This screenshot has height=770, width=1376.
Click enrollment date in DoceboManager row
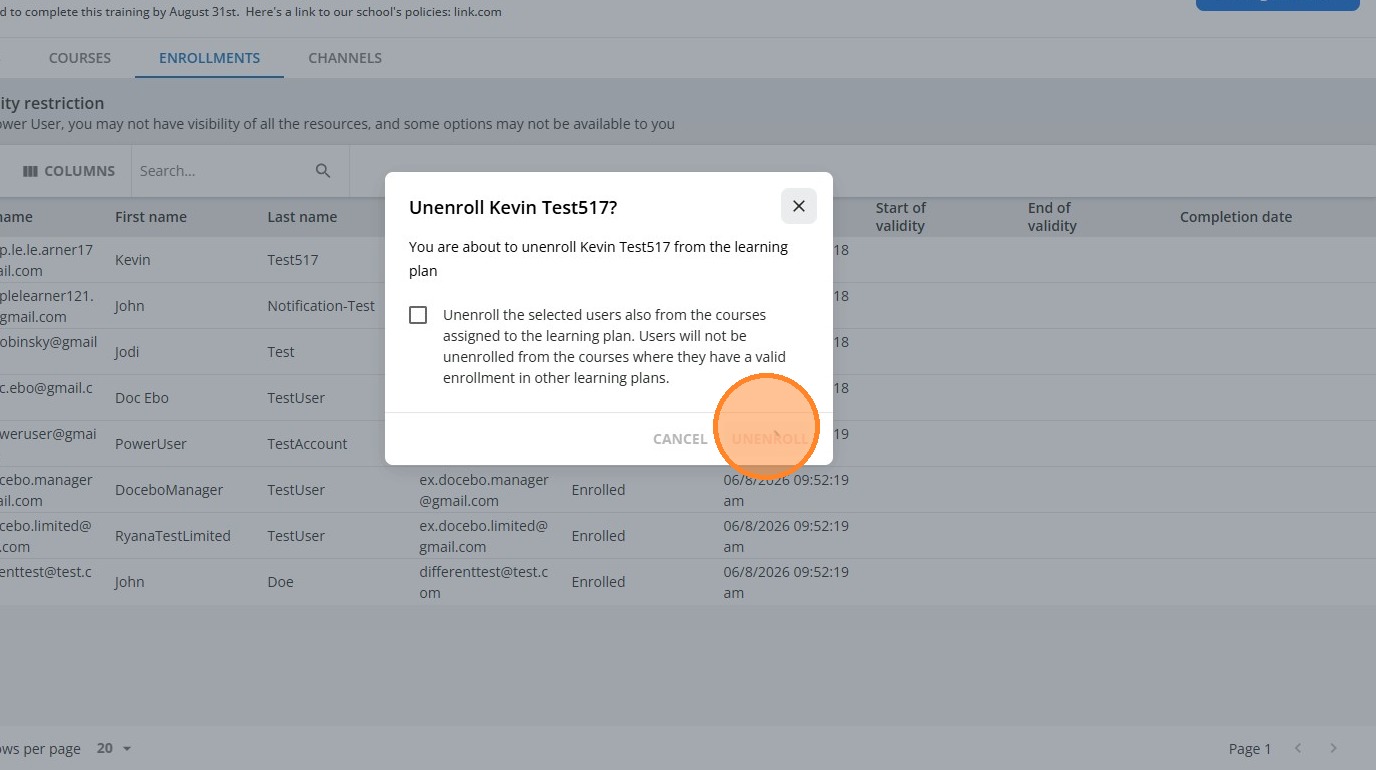pos(786,490)
